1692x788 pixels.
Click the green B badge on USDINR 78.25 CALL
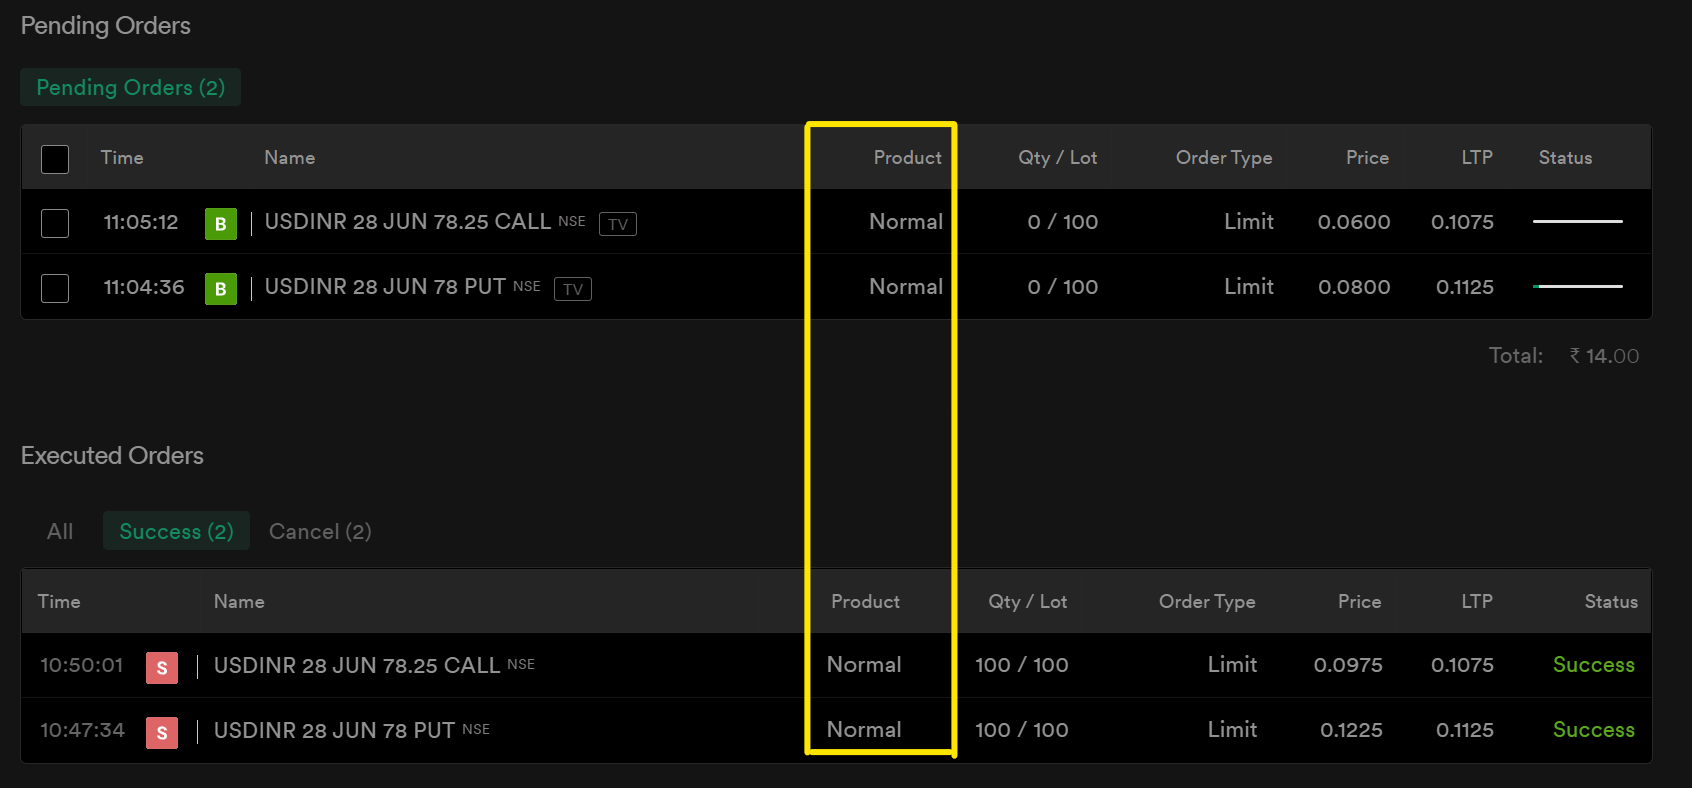[221, 224]
